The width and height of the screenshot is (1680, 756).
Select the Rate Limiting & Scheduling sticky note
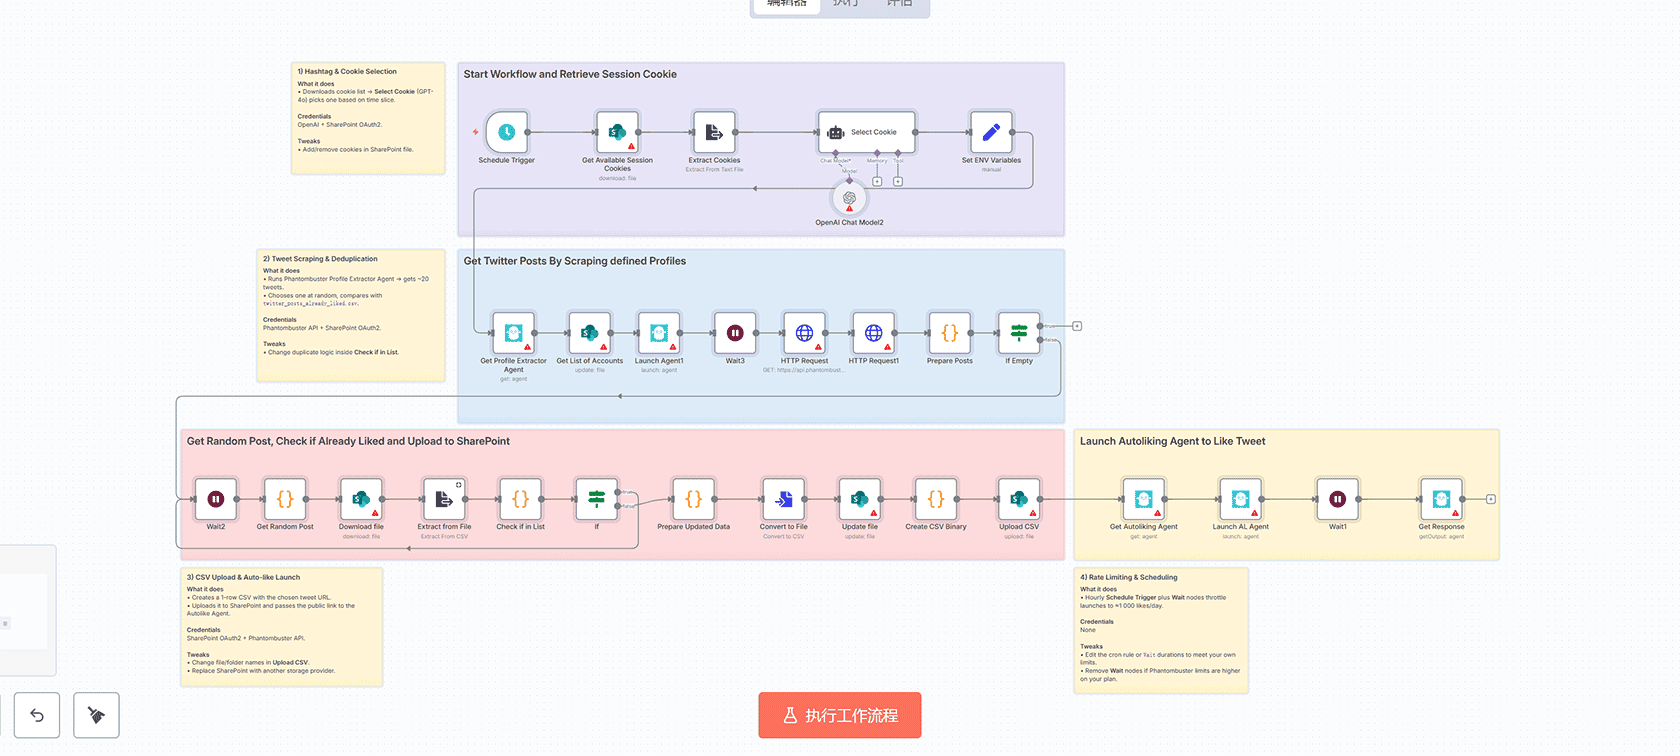pos(1161,630)
